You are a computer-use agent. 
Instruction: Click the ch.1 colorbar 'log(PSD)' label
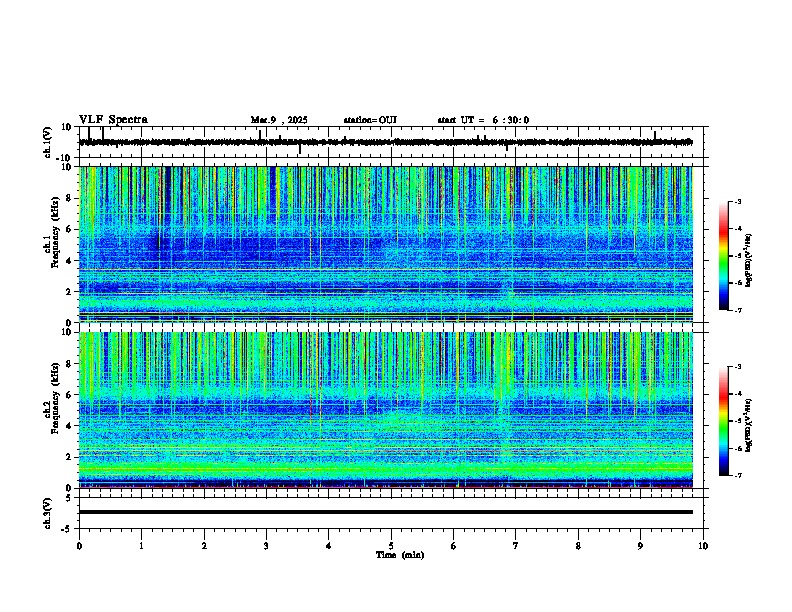click(748, 260)
